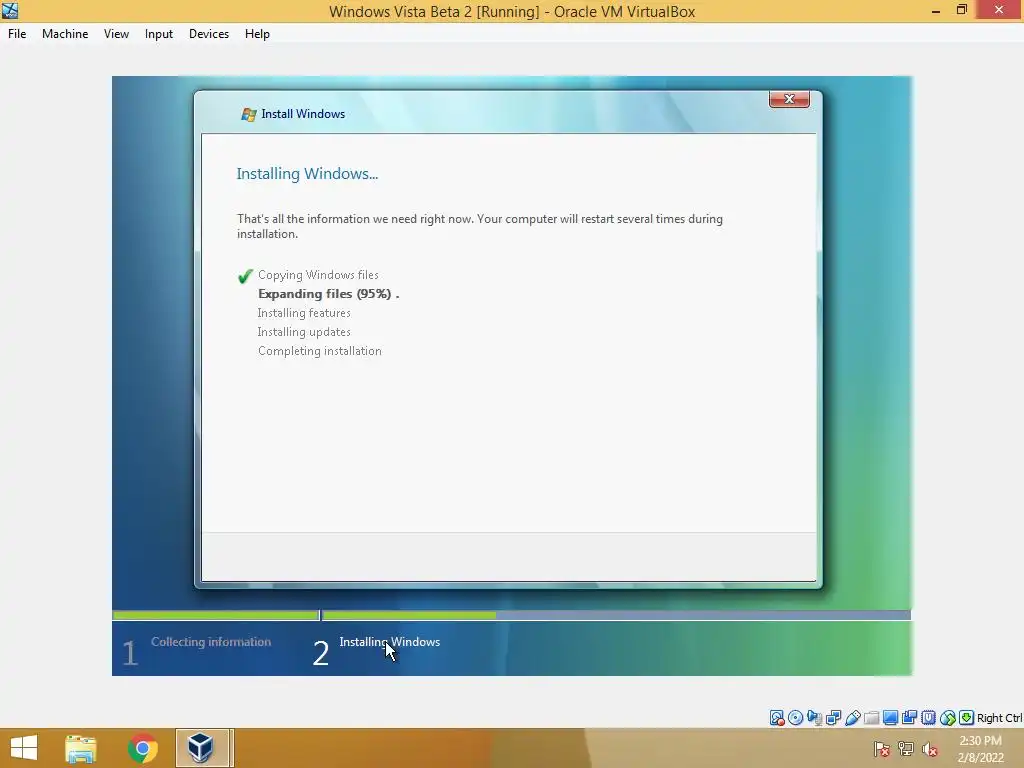Screen dimensions: 1024x768
Task: Click the recording status icon
Action: tap(909, 718)
